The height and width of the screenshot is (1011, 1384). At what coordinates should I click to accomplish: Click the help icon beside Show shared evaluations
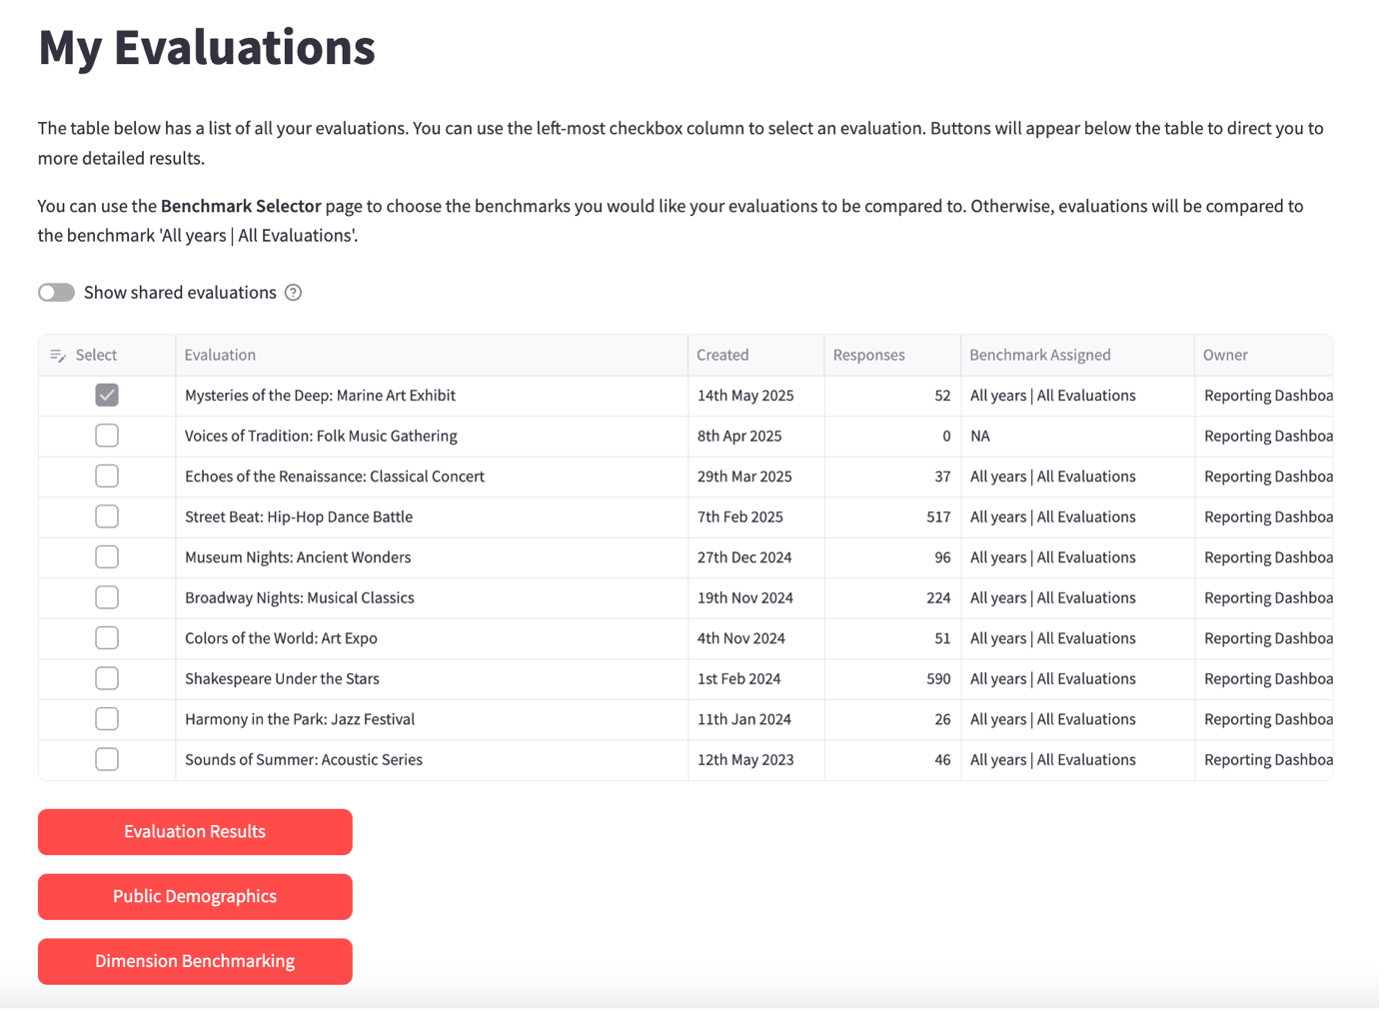pos(293,293)
